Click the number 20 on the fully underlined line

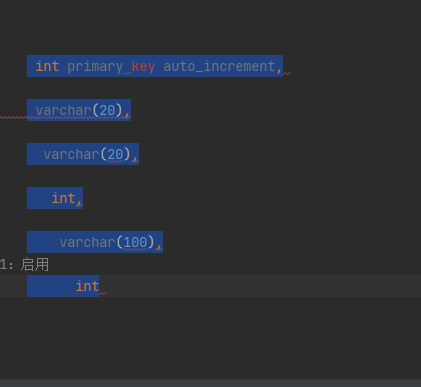pos(107,110)
